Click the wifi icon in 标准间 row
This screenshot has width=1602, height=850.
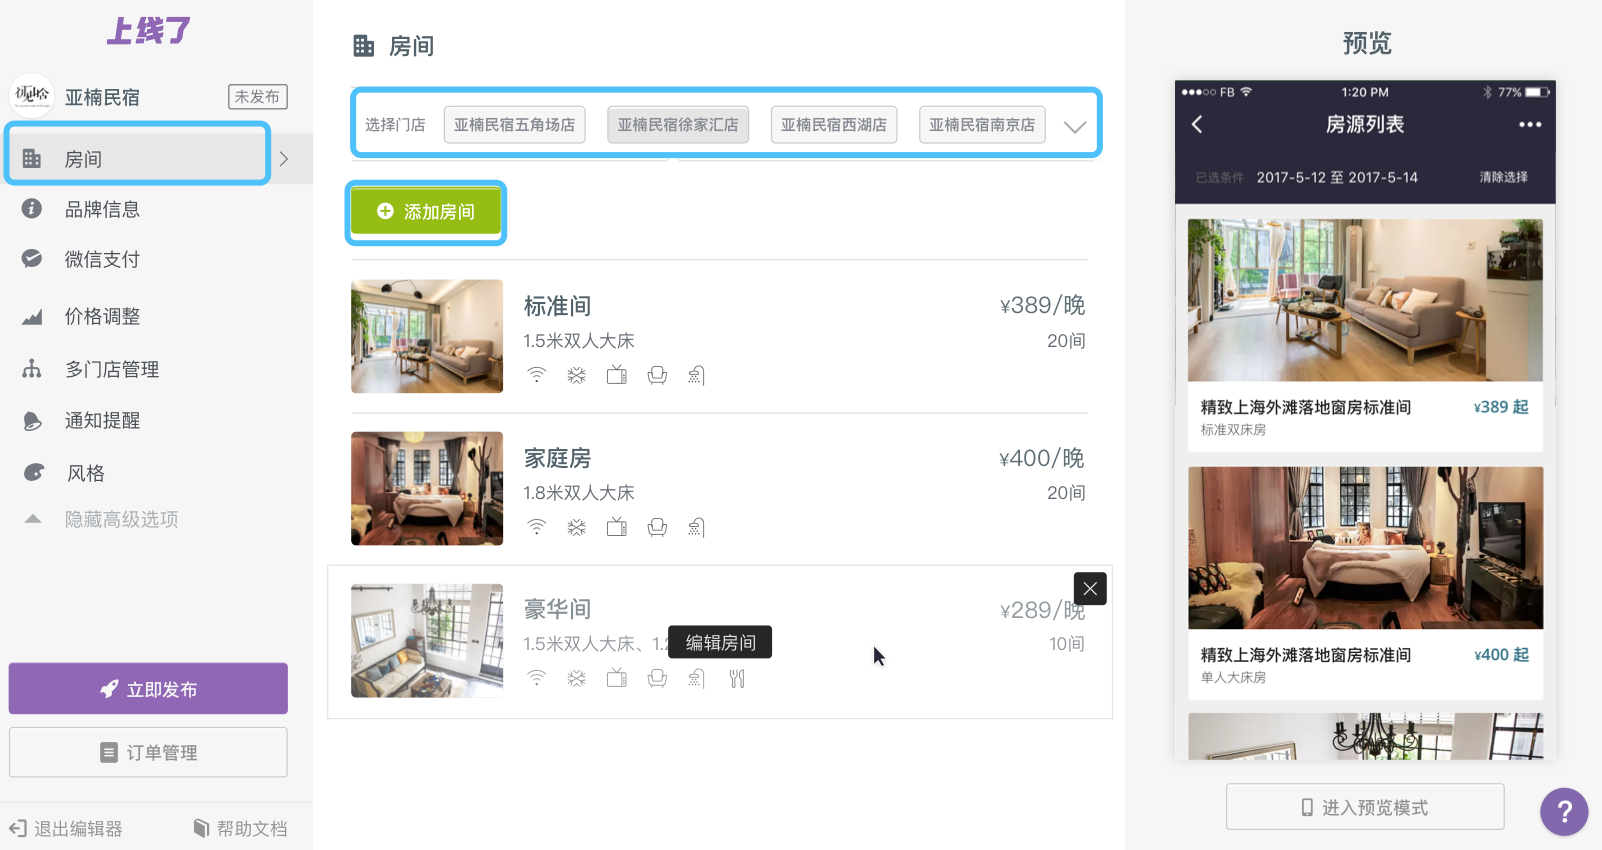537,375
